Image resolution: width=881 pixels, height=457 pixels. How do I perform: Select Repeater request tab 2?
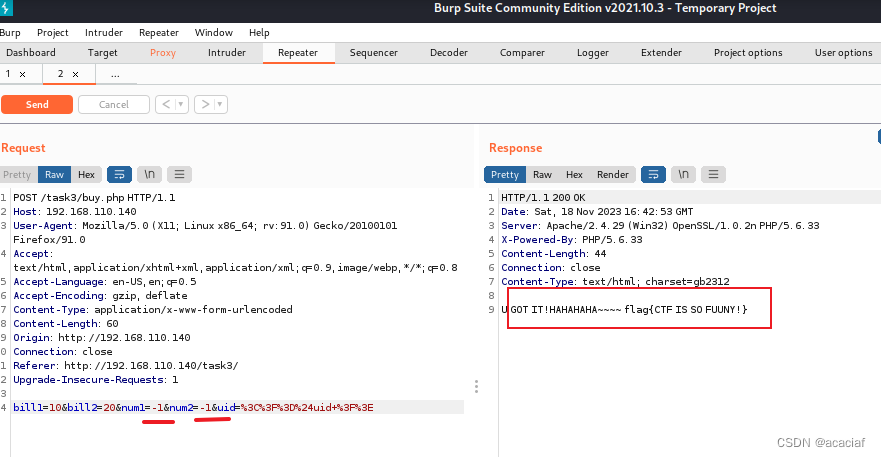(60, 74)
